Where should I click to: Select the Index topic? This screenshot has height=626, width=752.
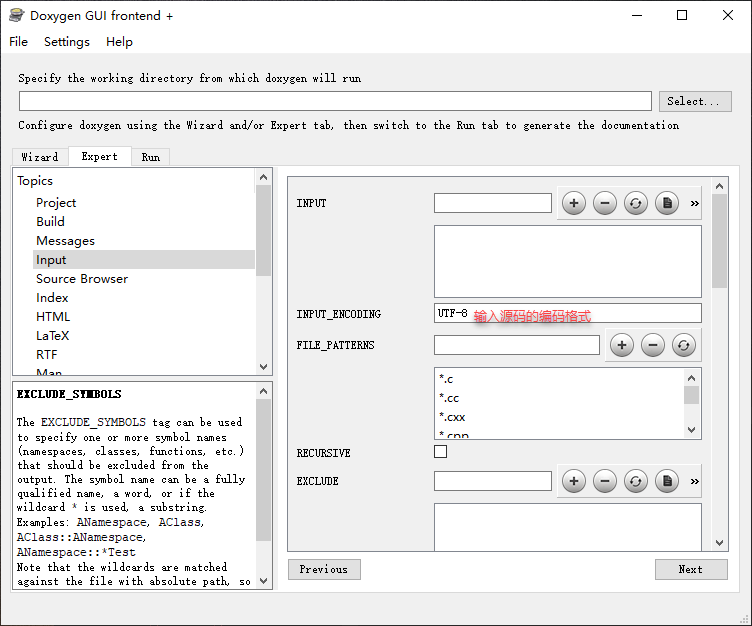pos(52,298)
